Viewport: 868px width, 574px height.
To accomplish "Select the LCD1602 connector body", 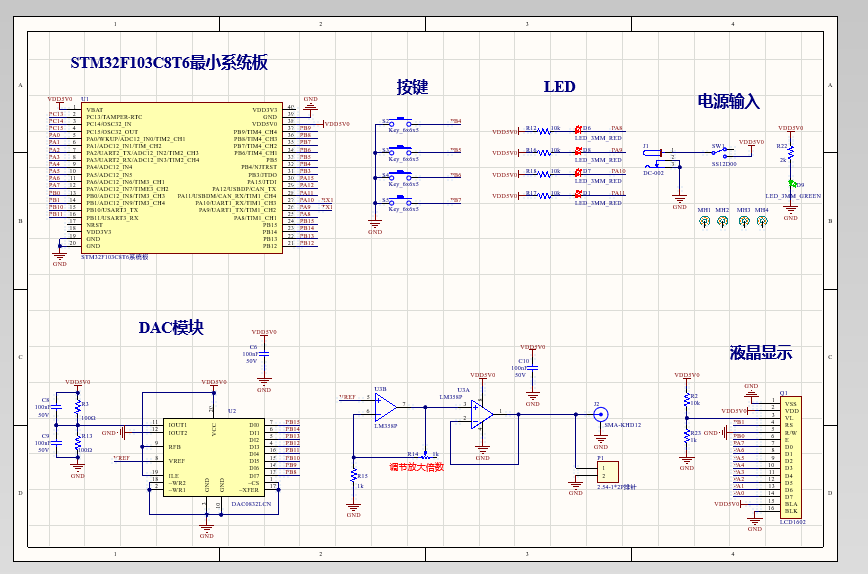I will 790,458.
